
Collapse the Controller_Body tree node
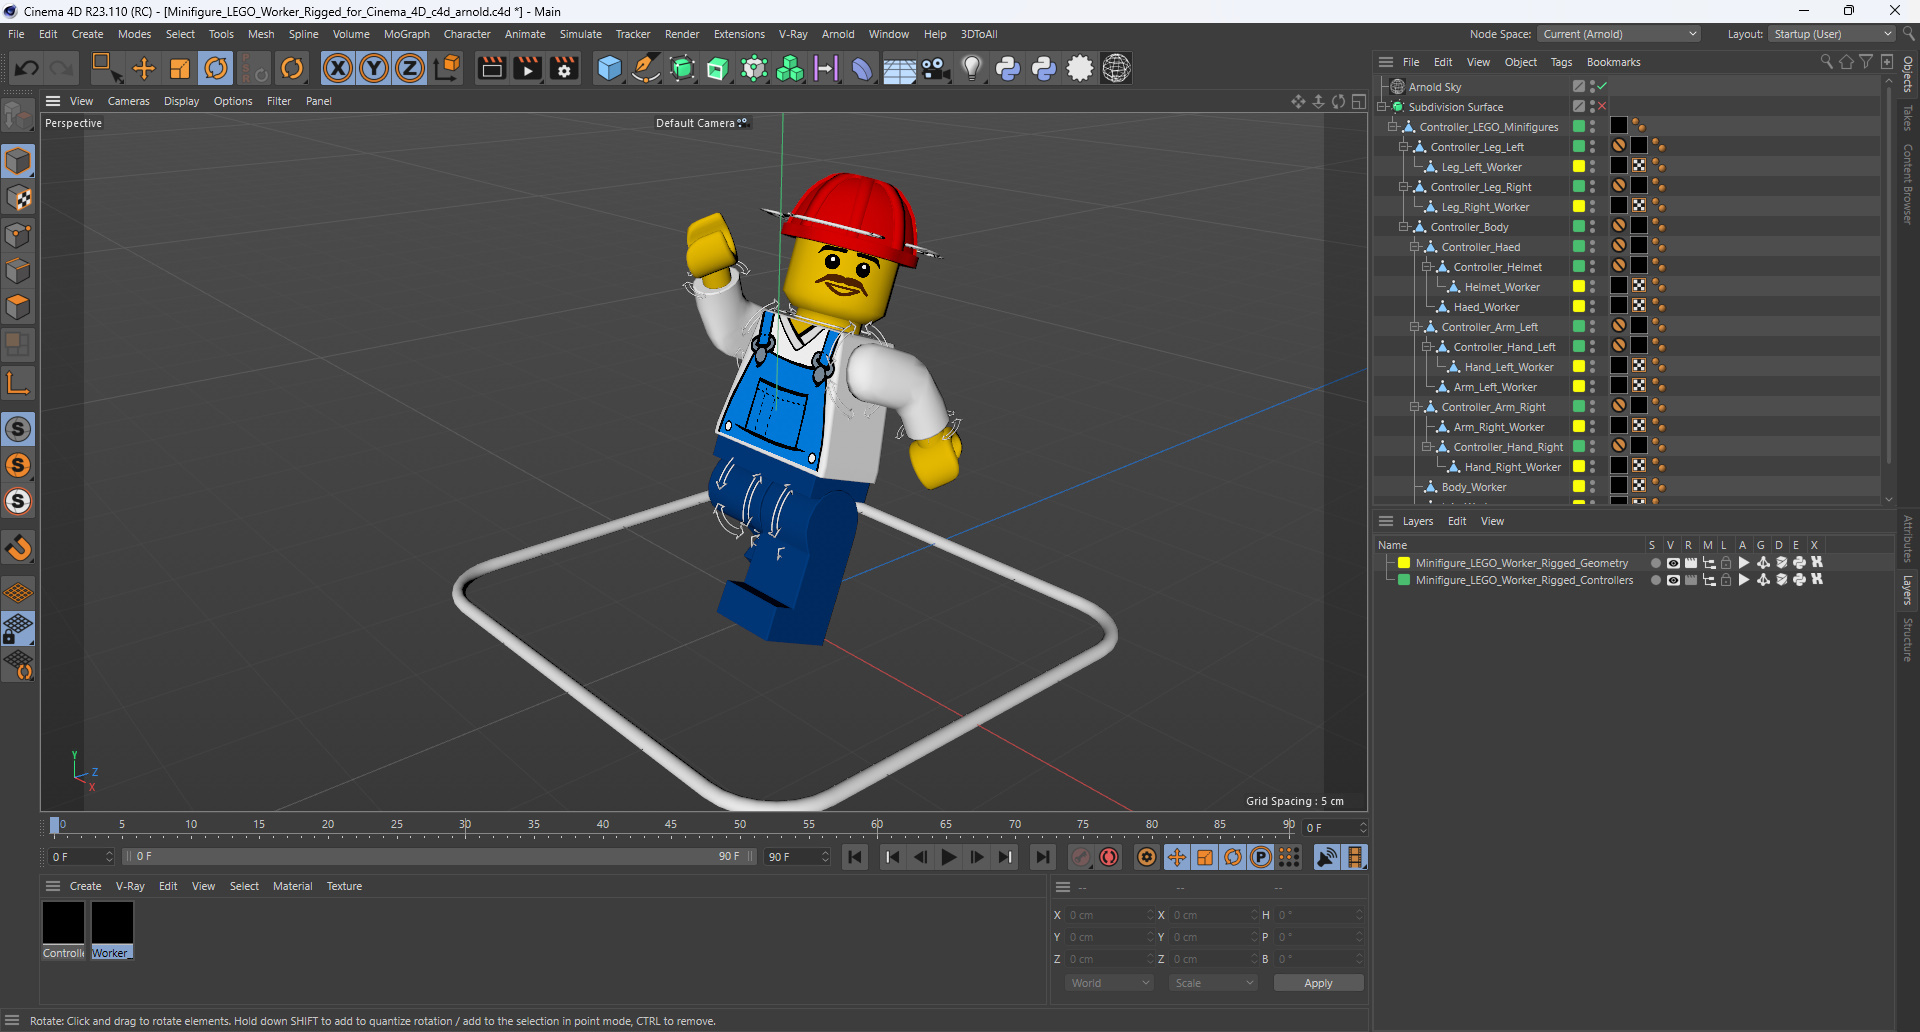(x=1403, y=227)
